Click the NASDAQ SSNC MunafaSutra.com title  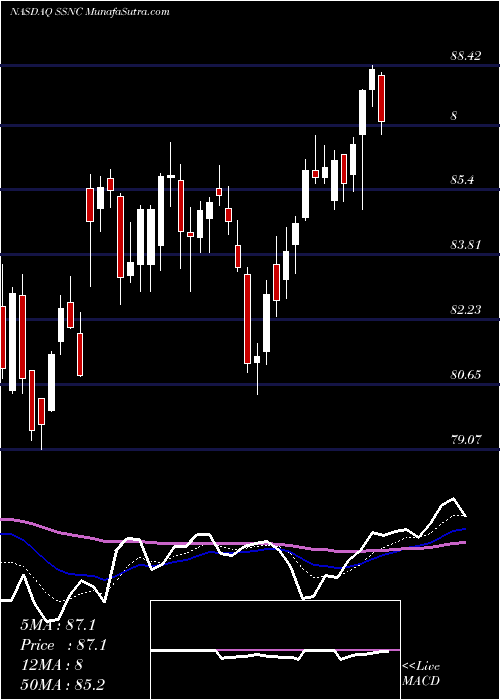click(x=89, y=12)
